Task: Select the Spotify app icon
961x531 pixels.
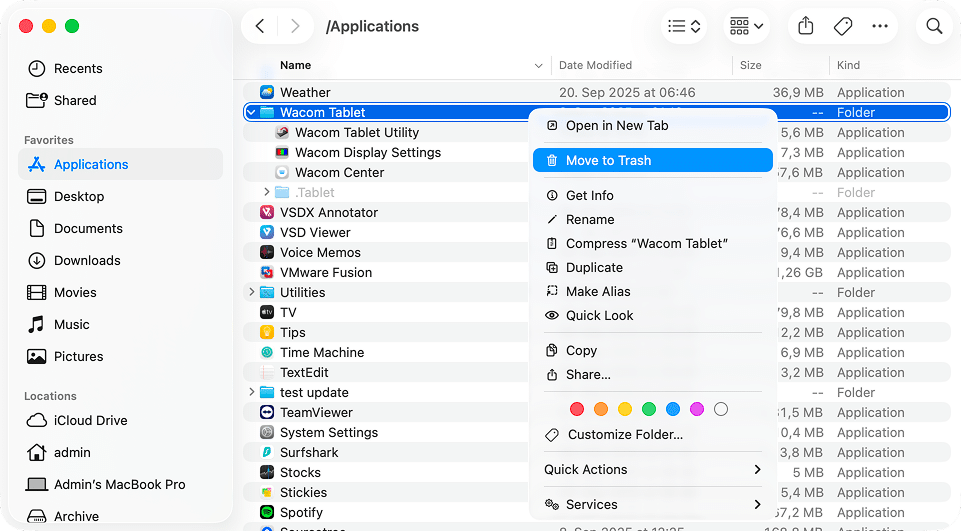Action: click(x=267, y=512)
